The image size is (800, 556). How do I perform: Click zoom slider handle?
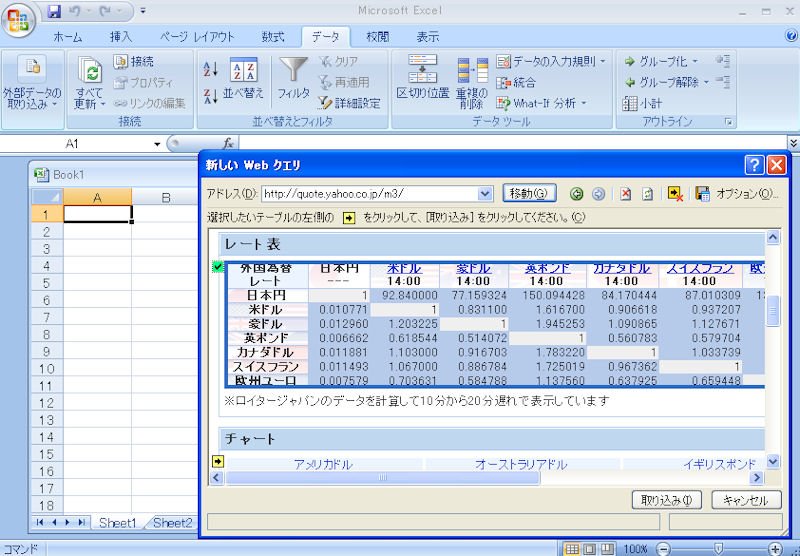[x=718, y=549]
